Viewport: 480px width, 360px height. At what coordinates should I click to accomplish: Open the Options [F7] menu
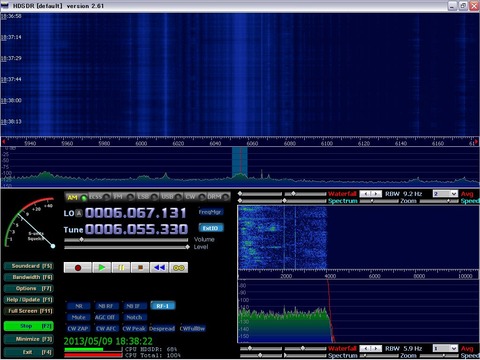pyautogui.click(x=29, y=289)
